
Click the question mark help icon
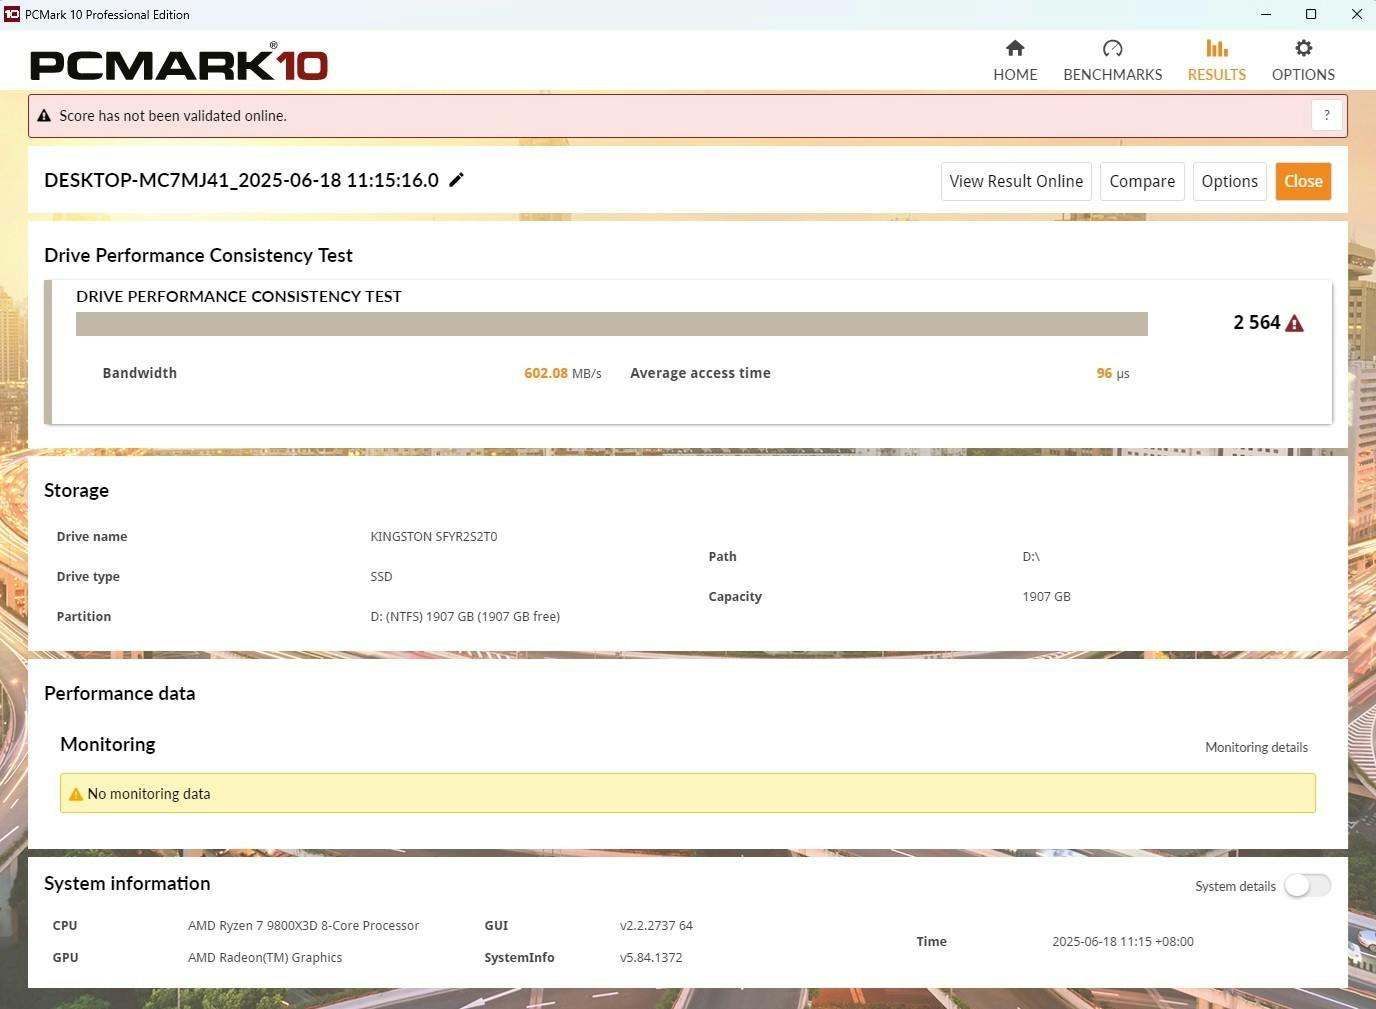point(1326,116)
